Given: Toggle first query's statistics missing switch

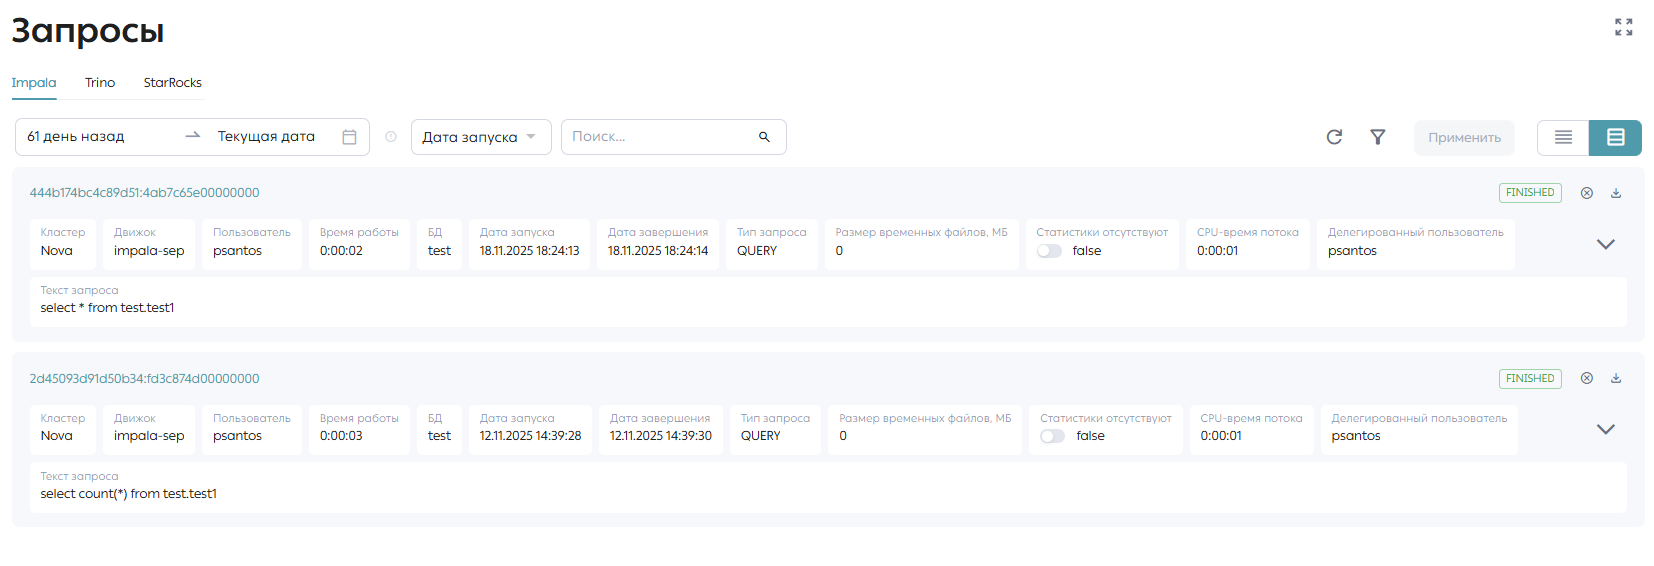Looking at the screenshot, I should point(1049,251).
